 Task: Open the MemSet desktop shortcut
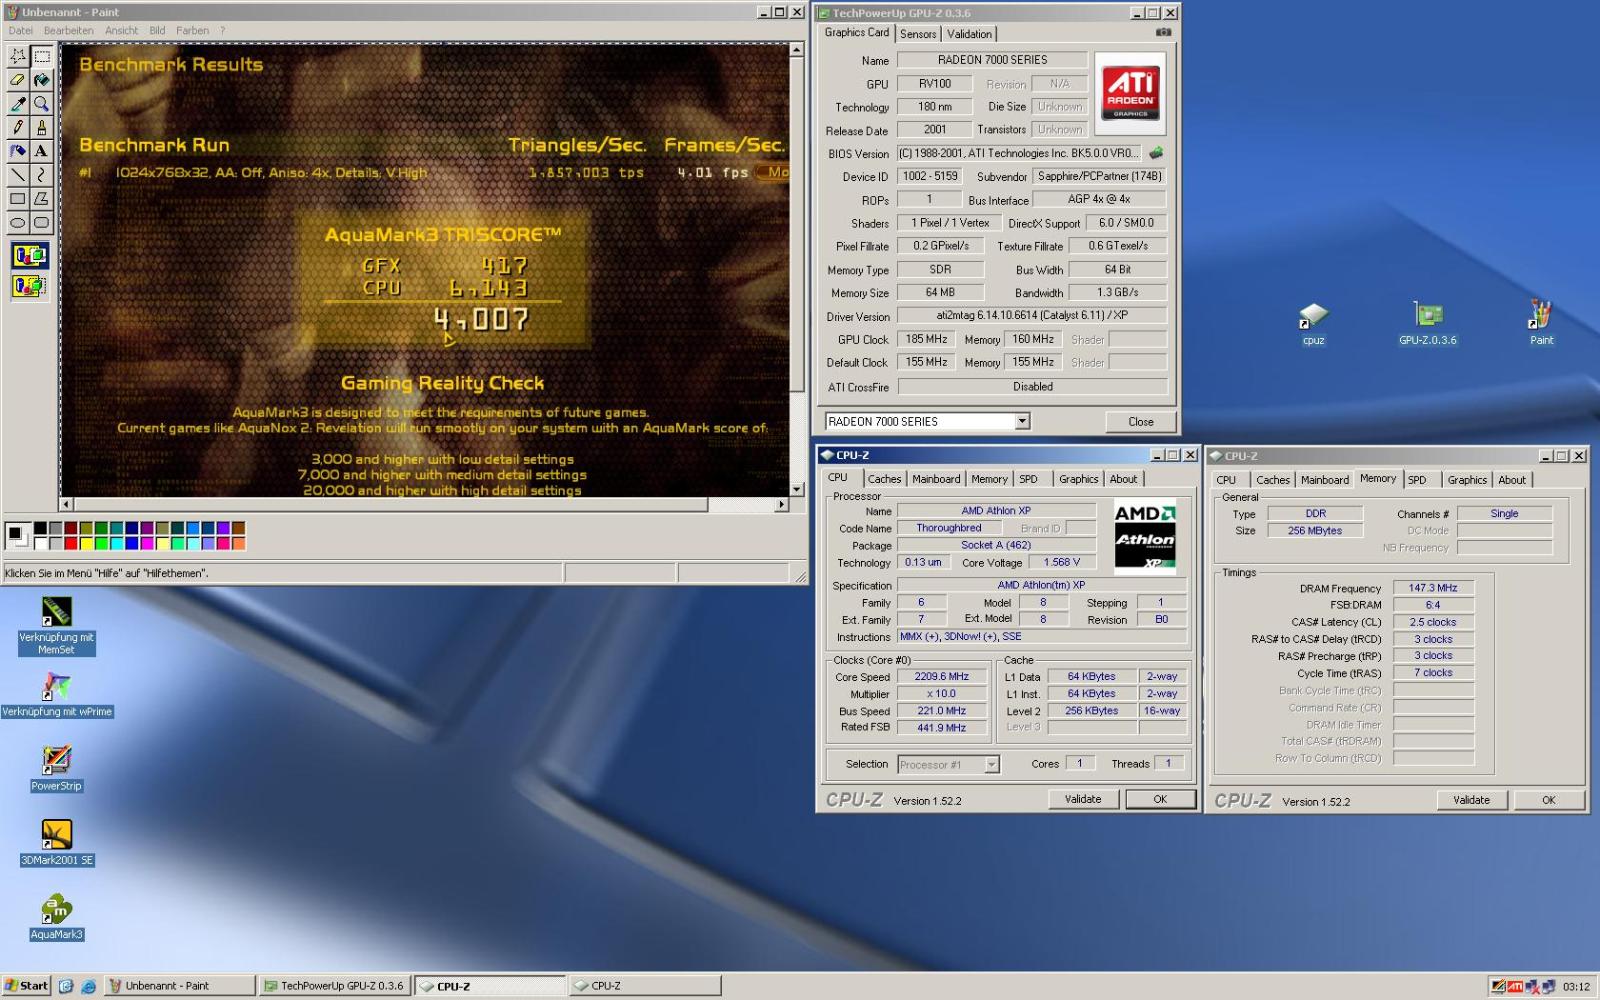click(x=56, y=626)
